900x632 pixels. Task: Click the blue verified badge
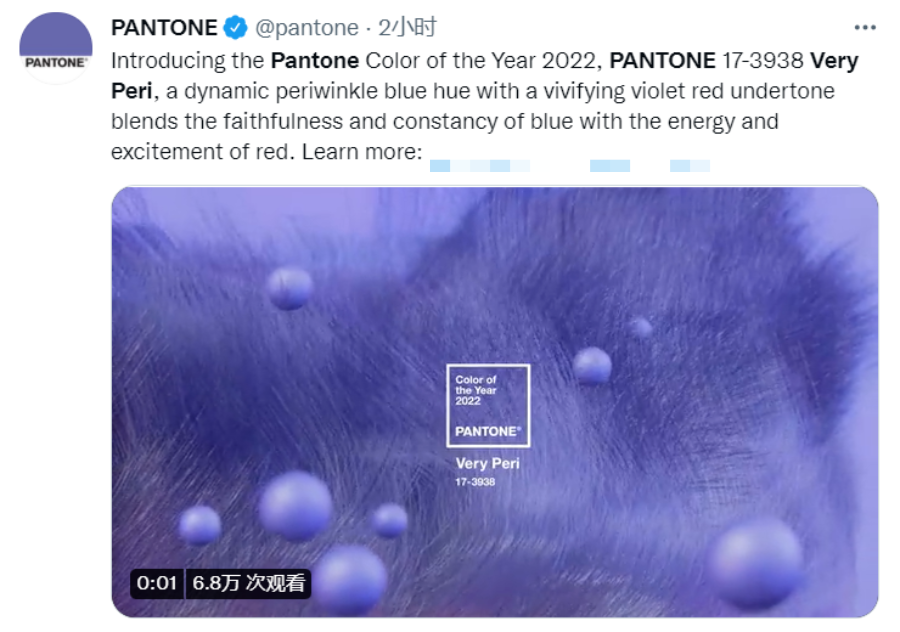click(x=234, y=27)
